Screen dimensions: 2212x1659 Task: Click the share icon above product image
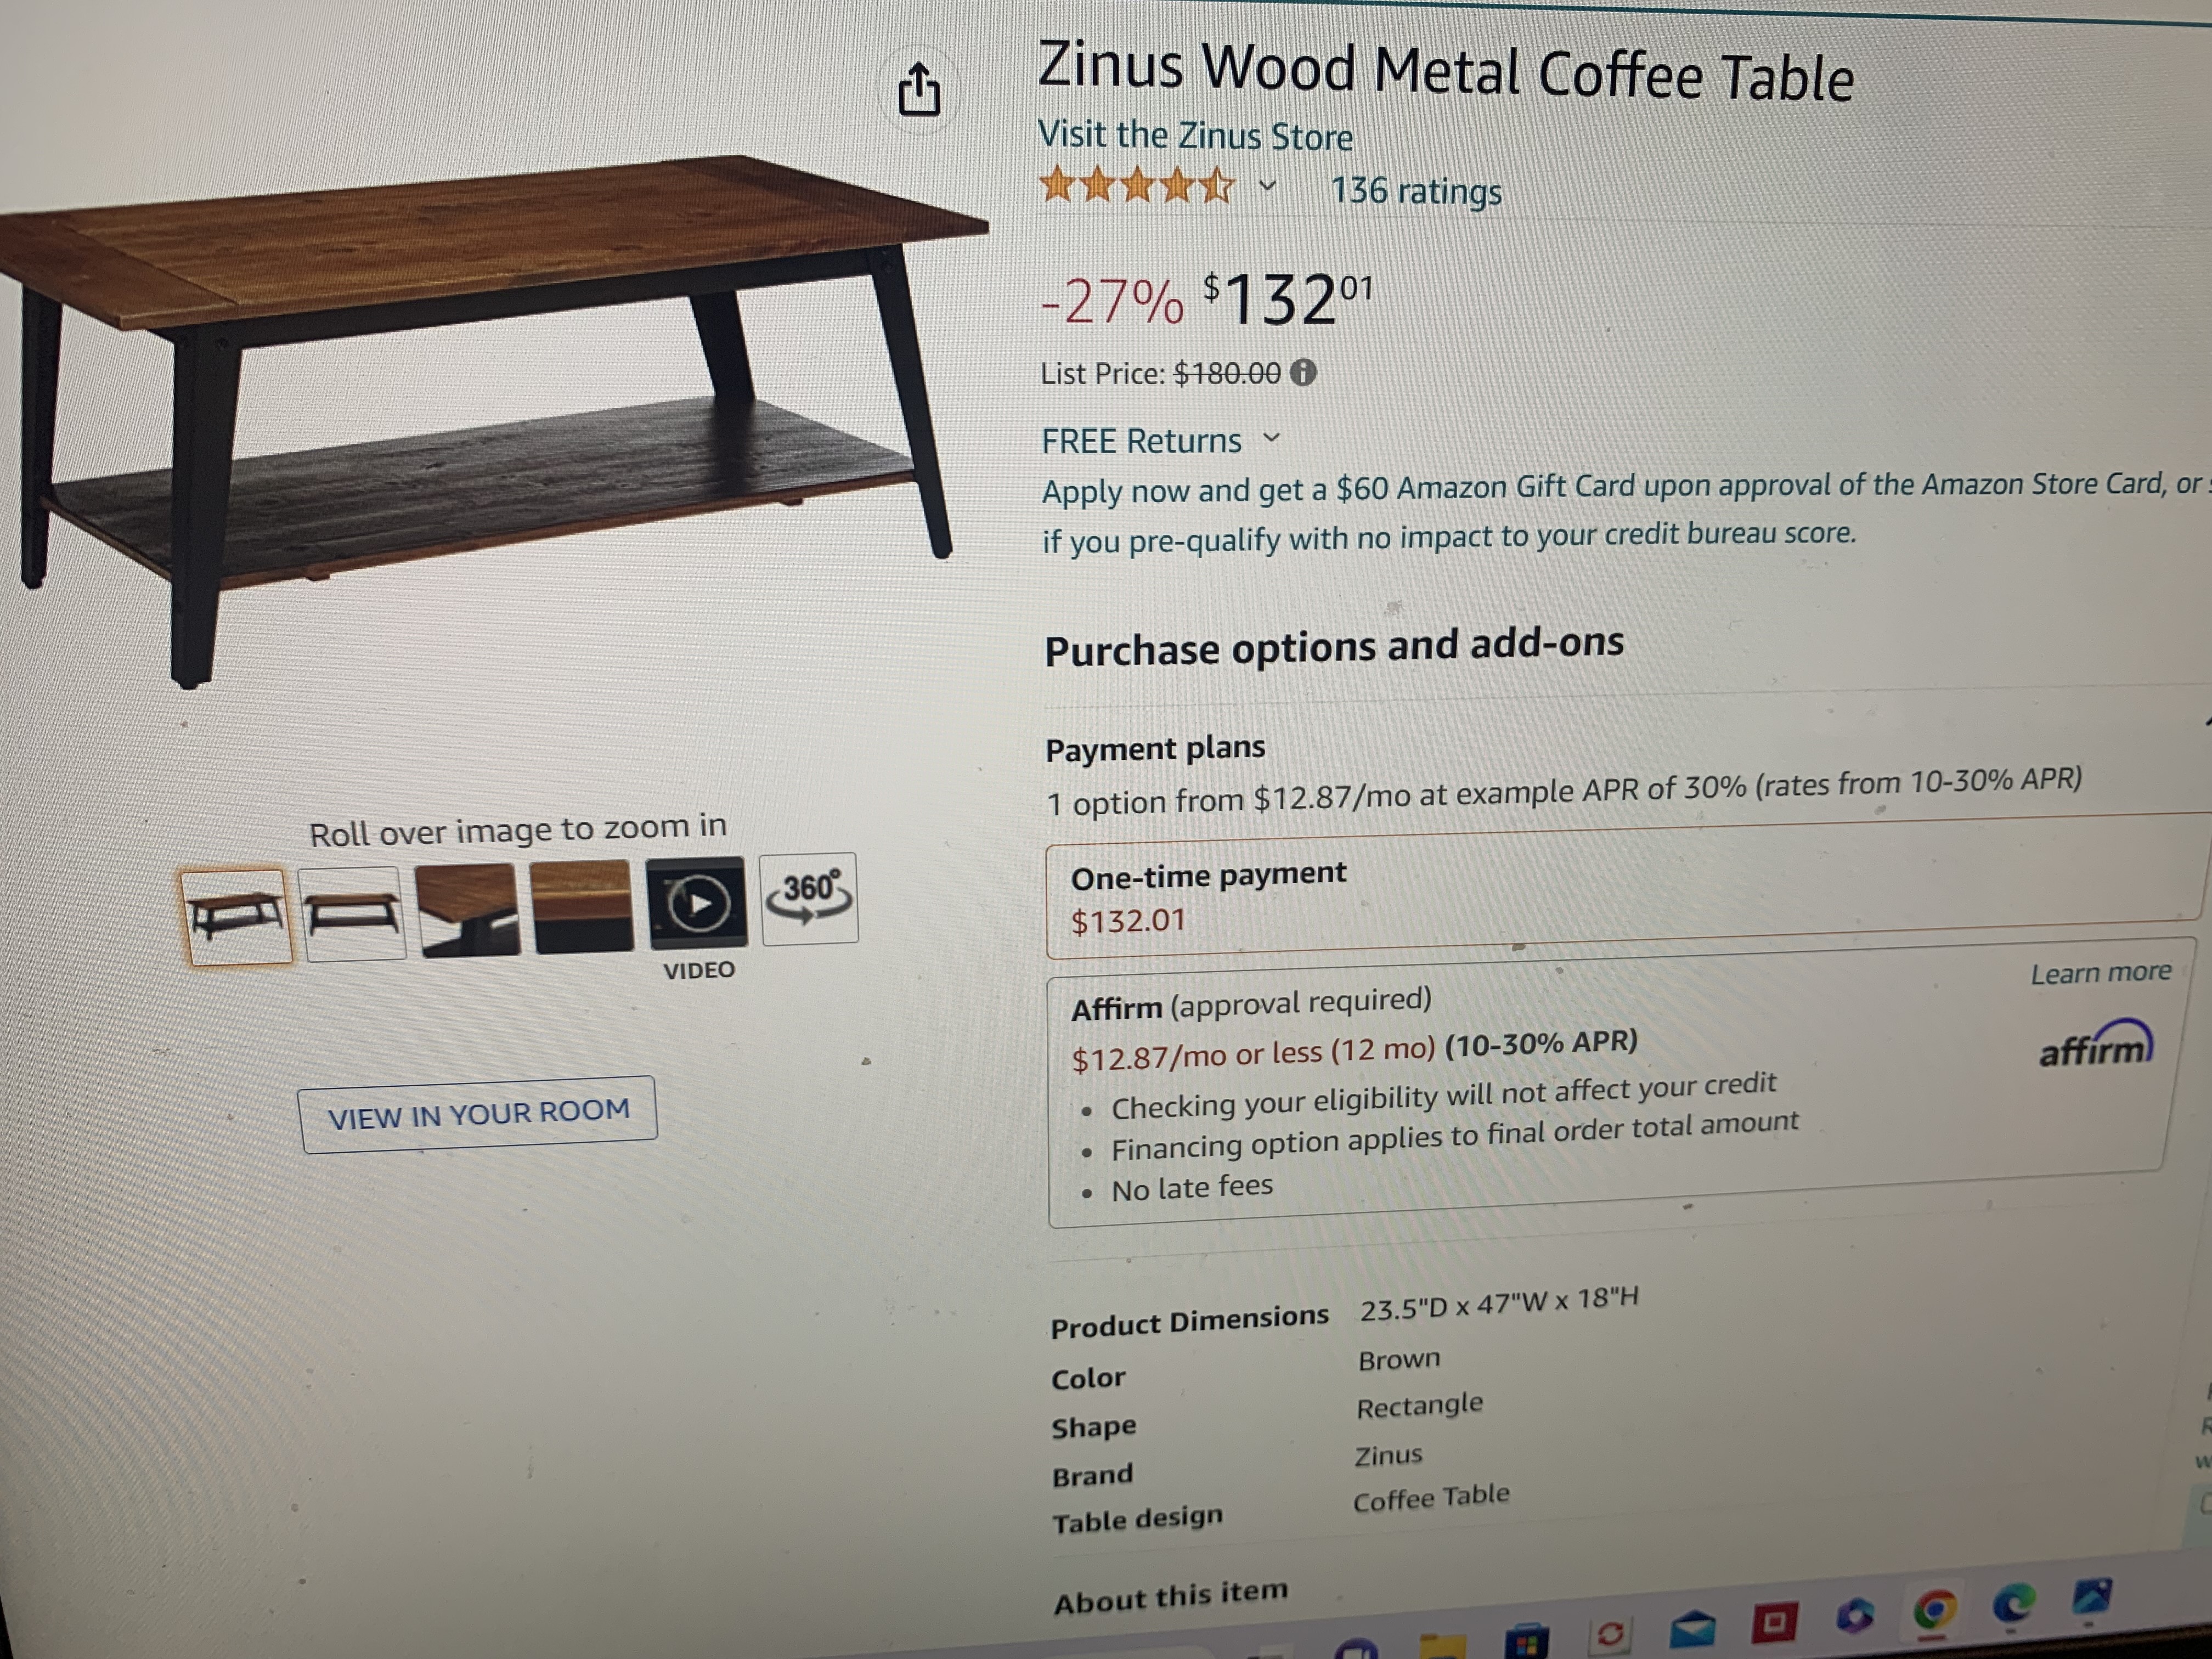(x=918, y=89)
